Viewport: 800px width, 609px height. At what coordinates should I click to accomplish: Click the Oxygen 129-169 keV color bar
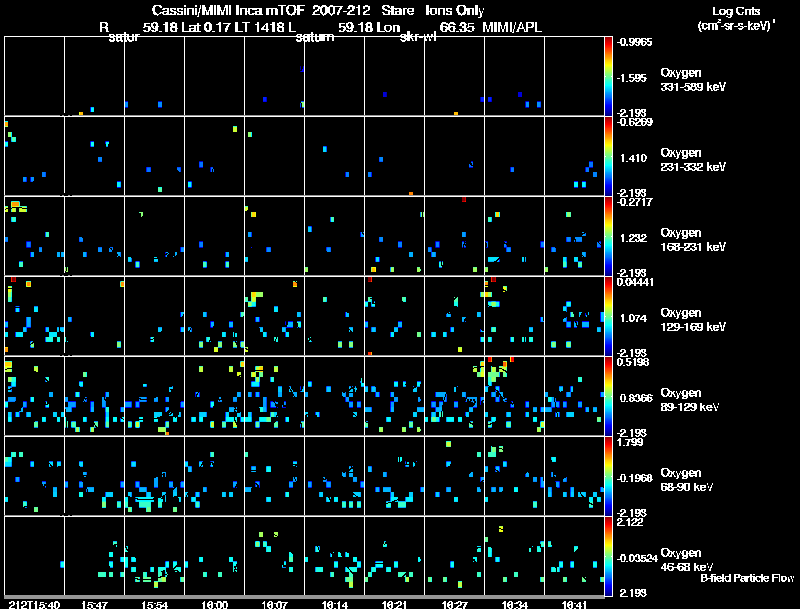pos(608,316)
